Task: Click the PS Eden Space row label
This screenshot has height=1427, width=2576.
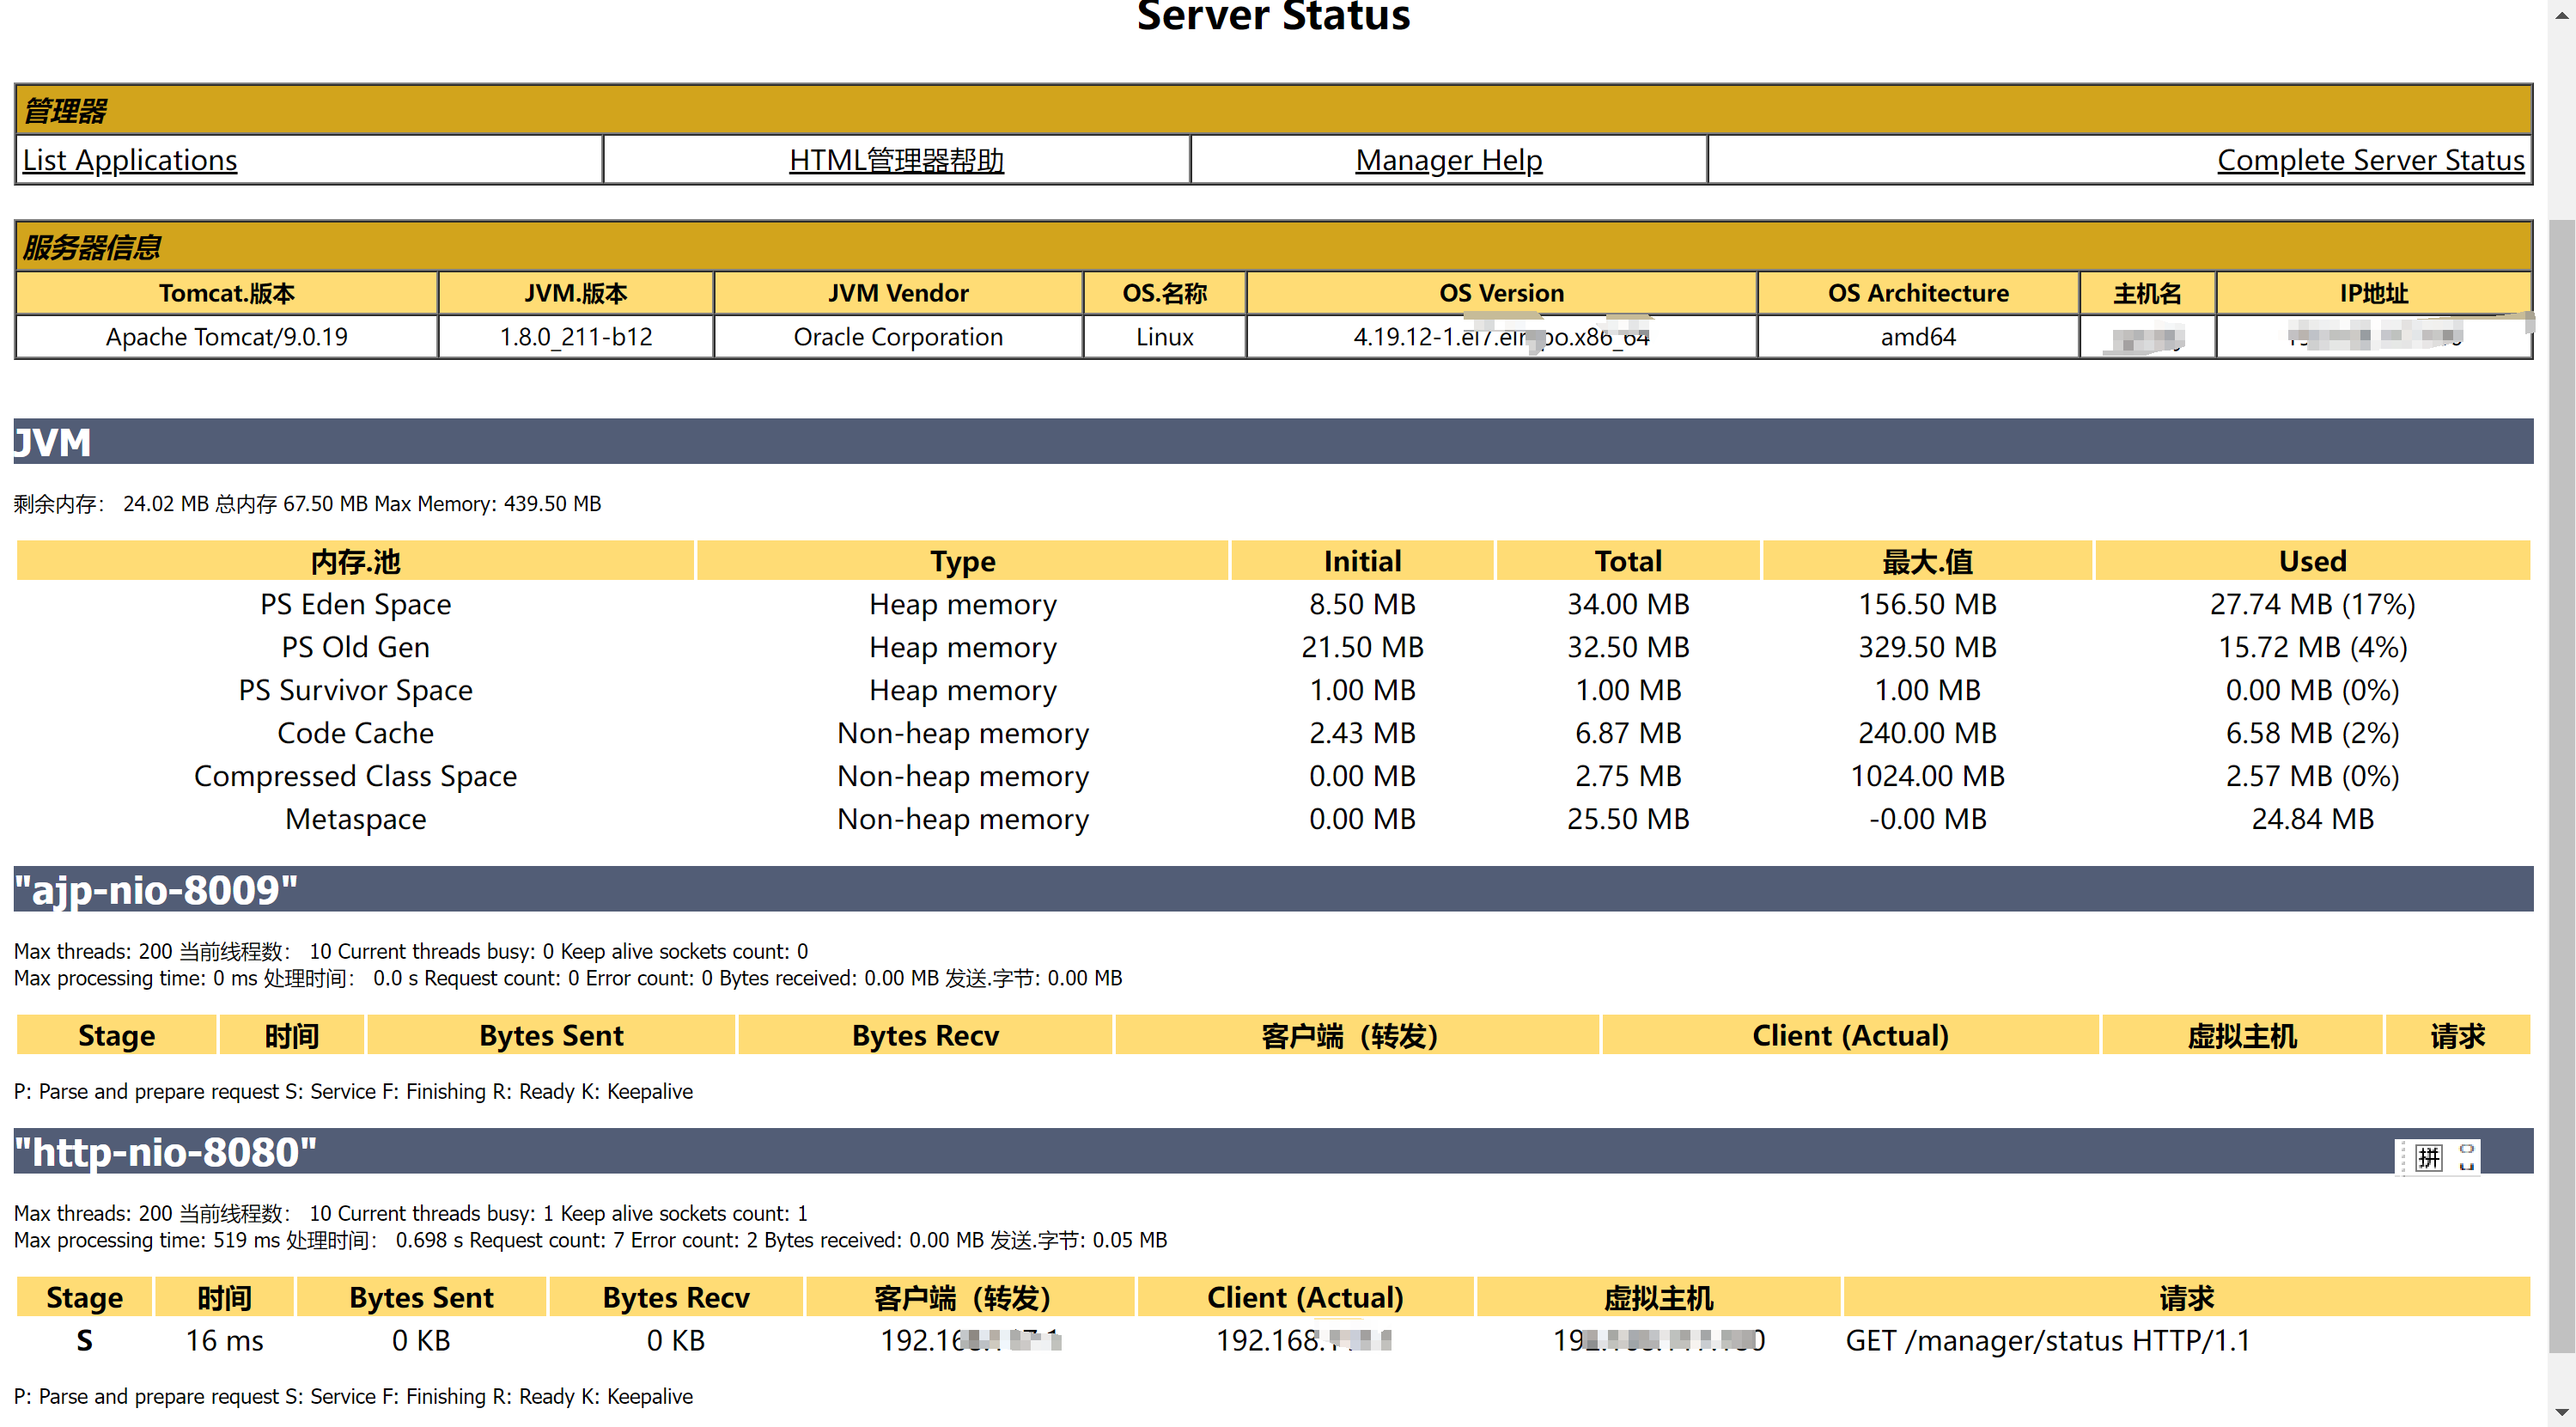Action: coord(355,604)
